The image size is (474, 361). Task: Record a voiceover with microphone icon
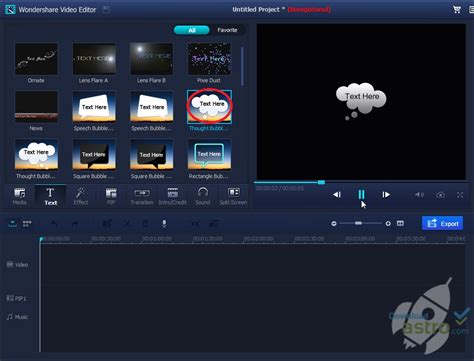[164, 223]
